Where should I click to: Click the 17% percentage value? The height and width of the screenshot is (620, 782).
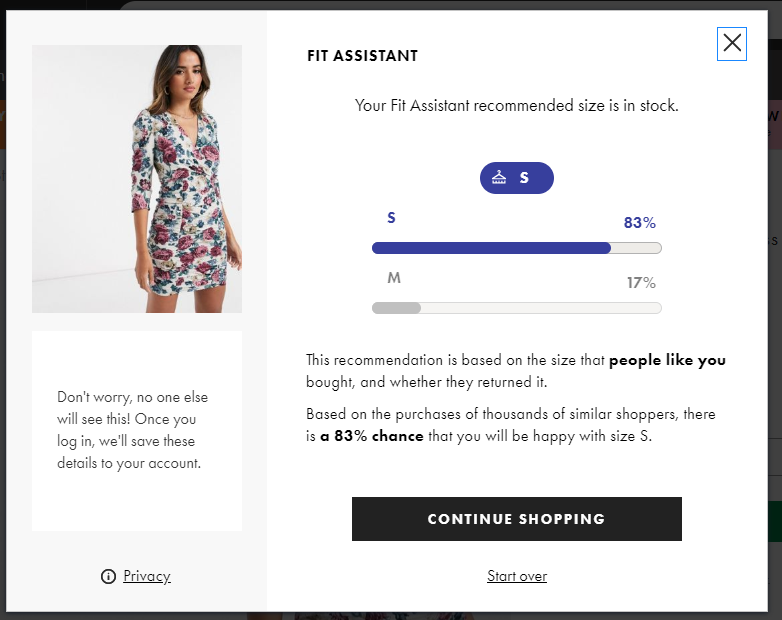click(641, 283)
